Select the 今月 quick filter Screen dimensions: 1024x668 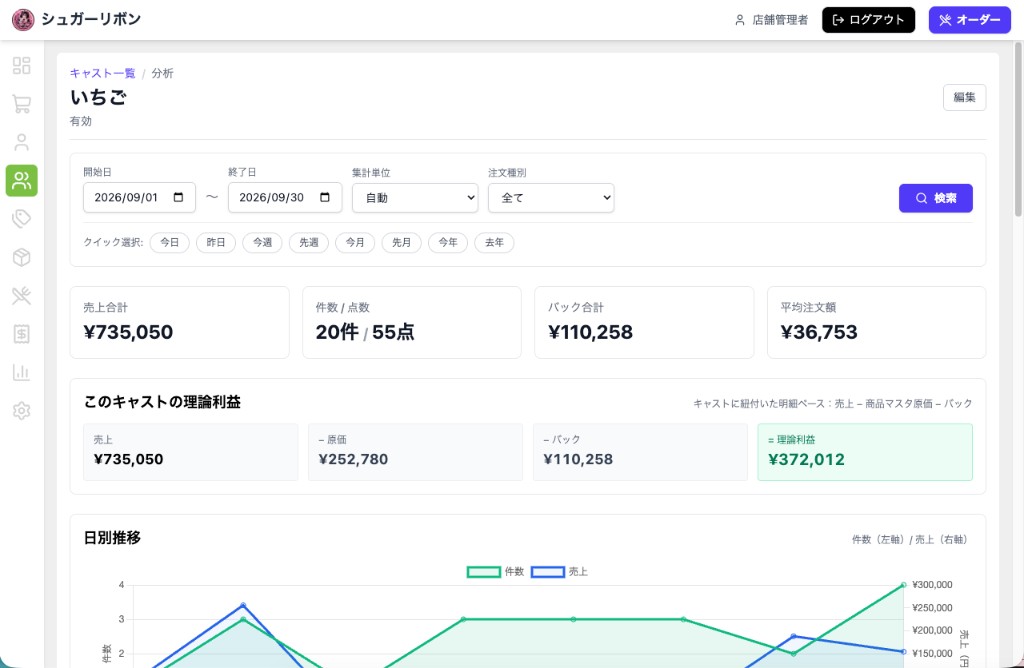(355, 242)
